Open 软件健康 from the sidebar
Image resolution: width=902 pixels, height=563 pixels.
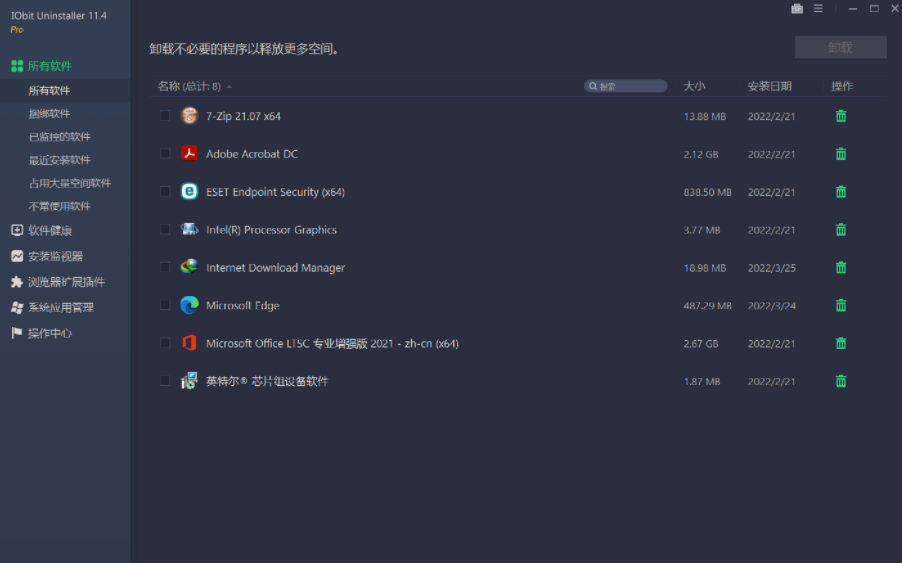coord(49,230)
